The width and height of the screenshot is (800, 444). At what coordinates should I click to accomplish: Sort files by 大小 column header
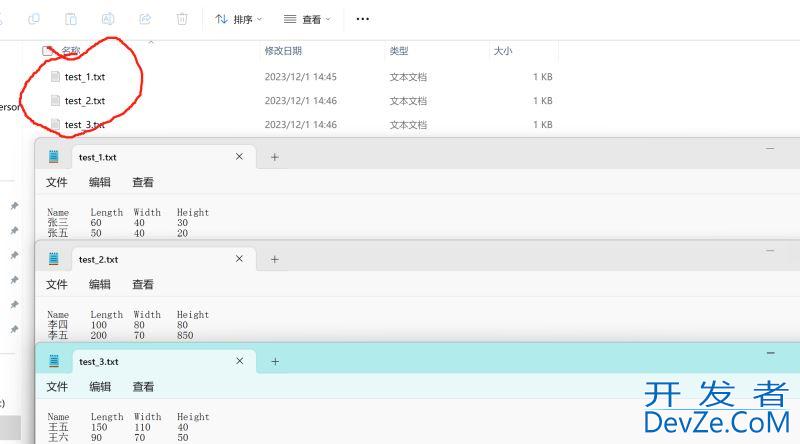pos(503,51)
